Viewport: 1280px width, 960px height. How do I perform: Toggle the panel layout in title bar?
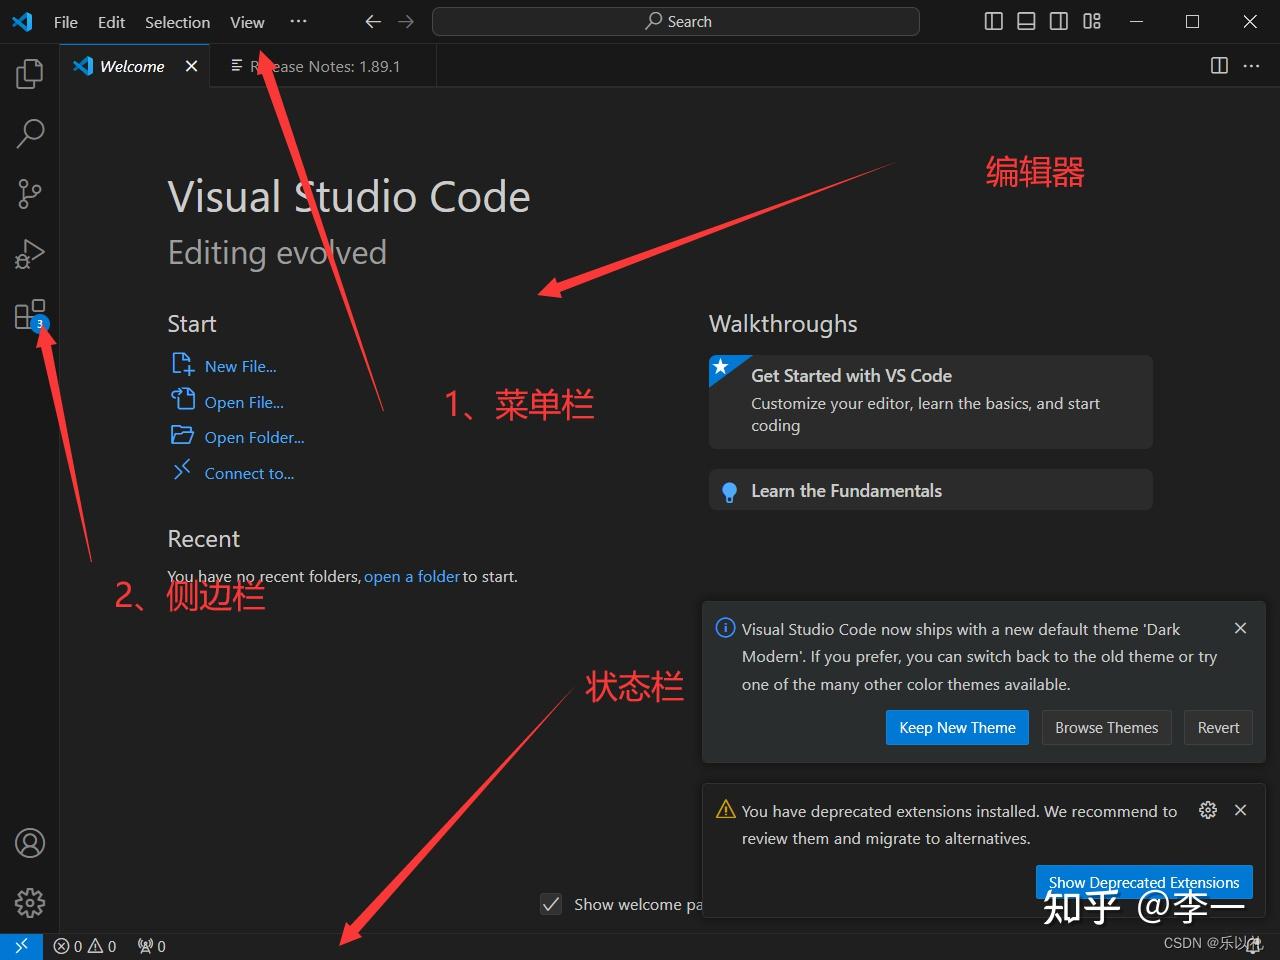[x=1026, y=20]
